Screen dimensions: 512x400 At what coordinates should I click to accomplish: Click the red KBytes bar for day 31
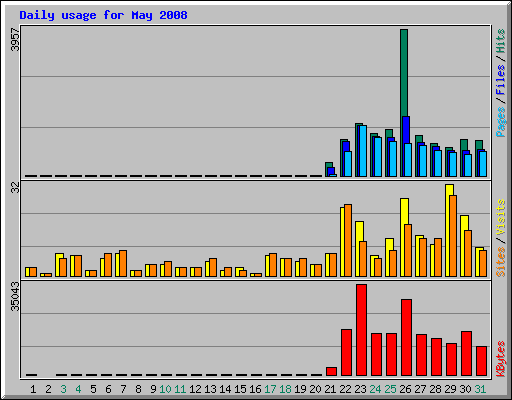[x=481, y=361]
